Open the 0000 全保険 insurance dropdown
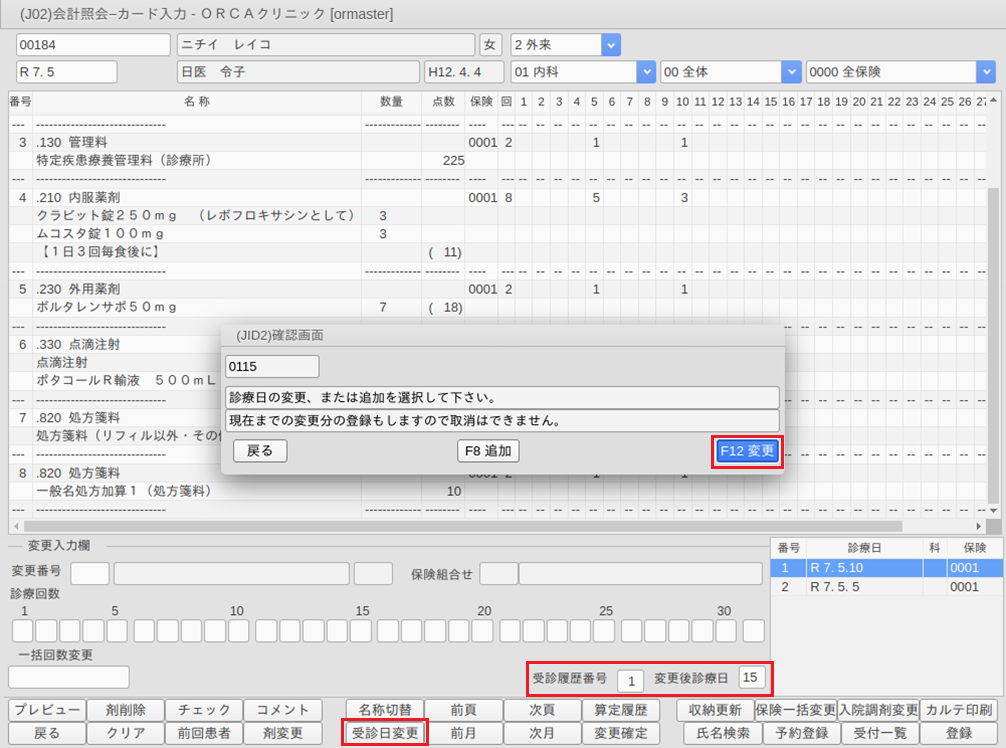 tap(986, 72)
